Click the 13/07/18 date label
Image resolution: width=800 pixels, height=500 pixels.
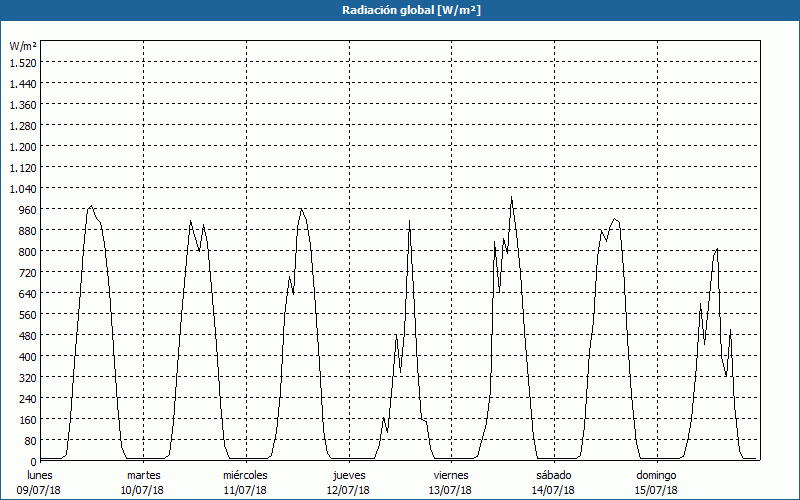[x=451, y=490]
